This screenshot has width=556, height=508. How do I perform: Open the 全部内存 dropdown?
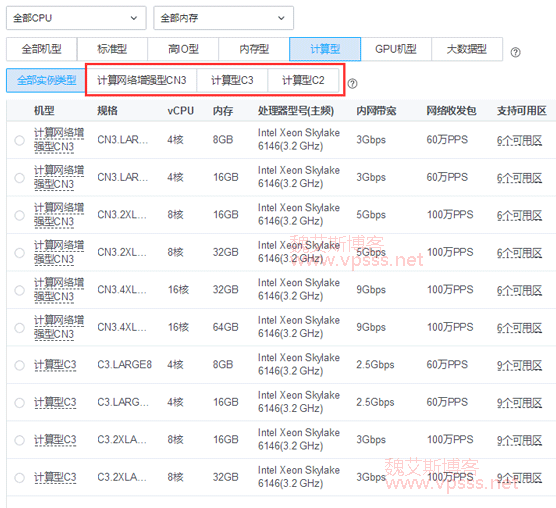[223, 18]
